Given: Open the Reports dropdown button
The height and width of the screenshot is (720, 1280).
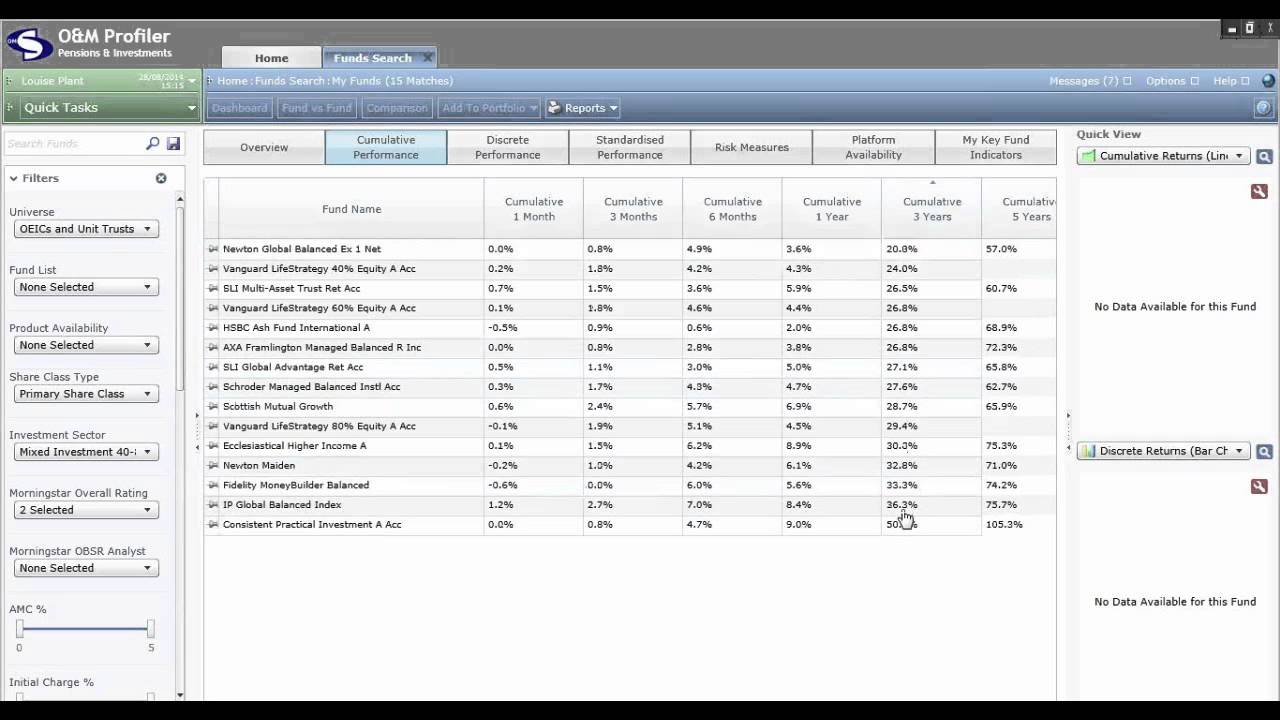Looking at the screenshot, I should (x=582, y=108).
